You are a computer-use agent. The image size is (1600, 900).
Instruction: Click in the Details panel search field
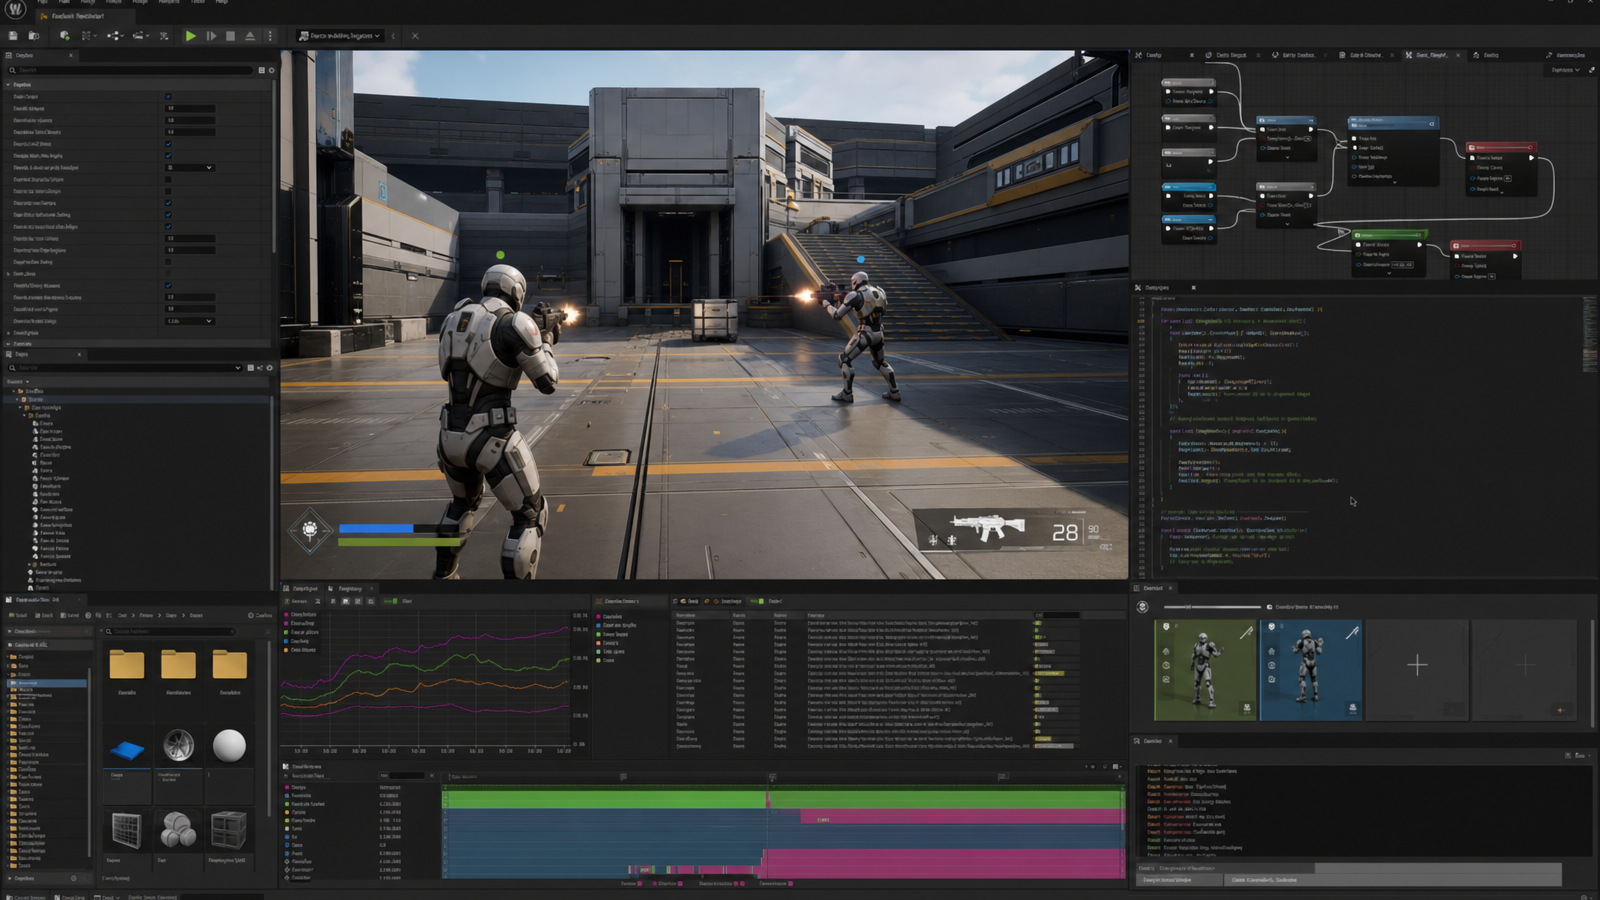coord(130,70)
